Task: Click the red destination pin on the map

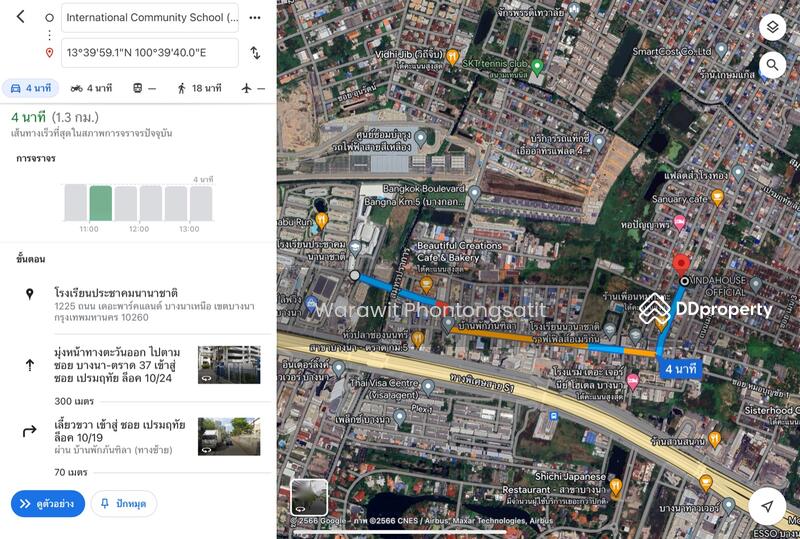Action: pyautogui.click(x=681, y=266)
